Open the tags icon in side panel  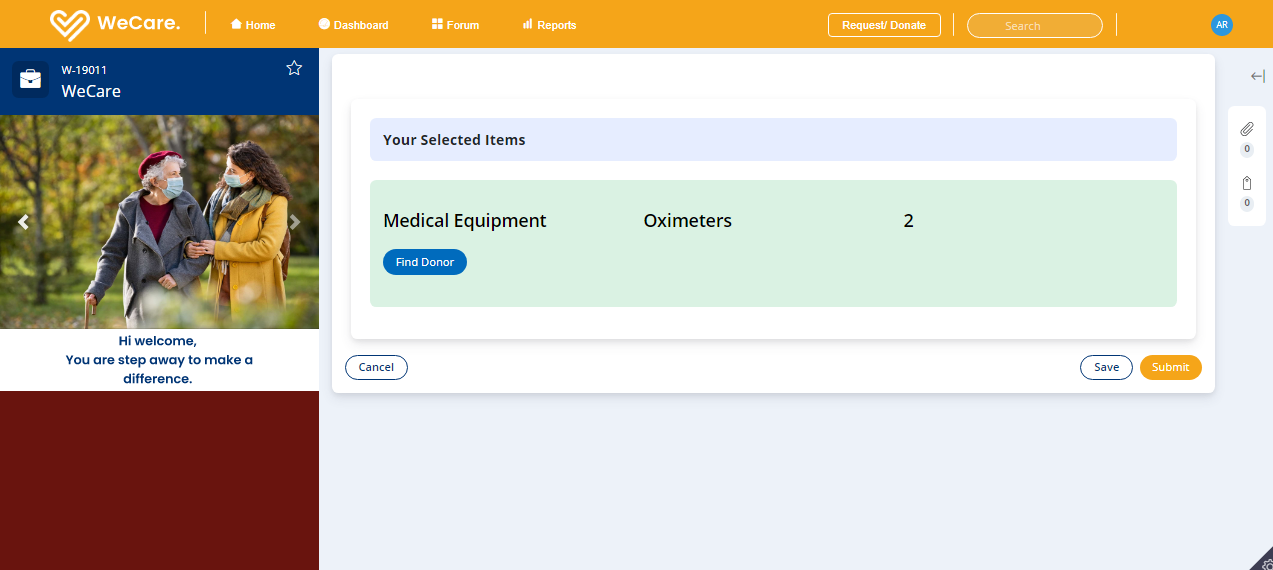1246,183
